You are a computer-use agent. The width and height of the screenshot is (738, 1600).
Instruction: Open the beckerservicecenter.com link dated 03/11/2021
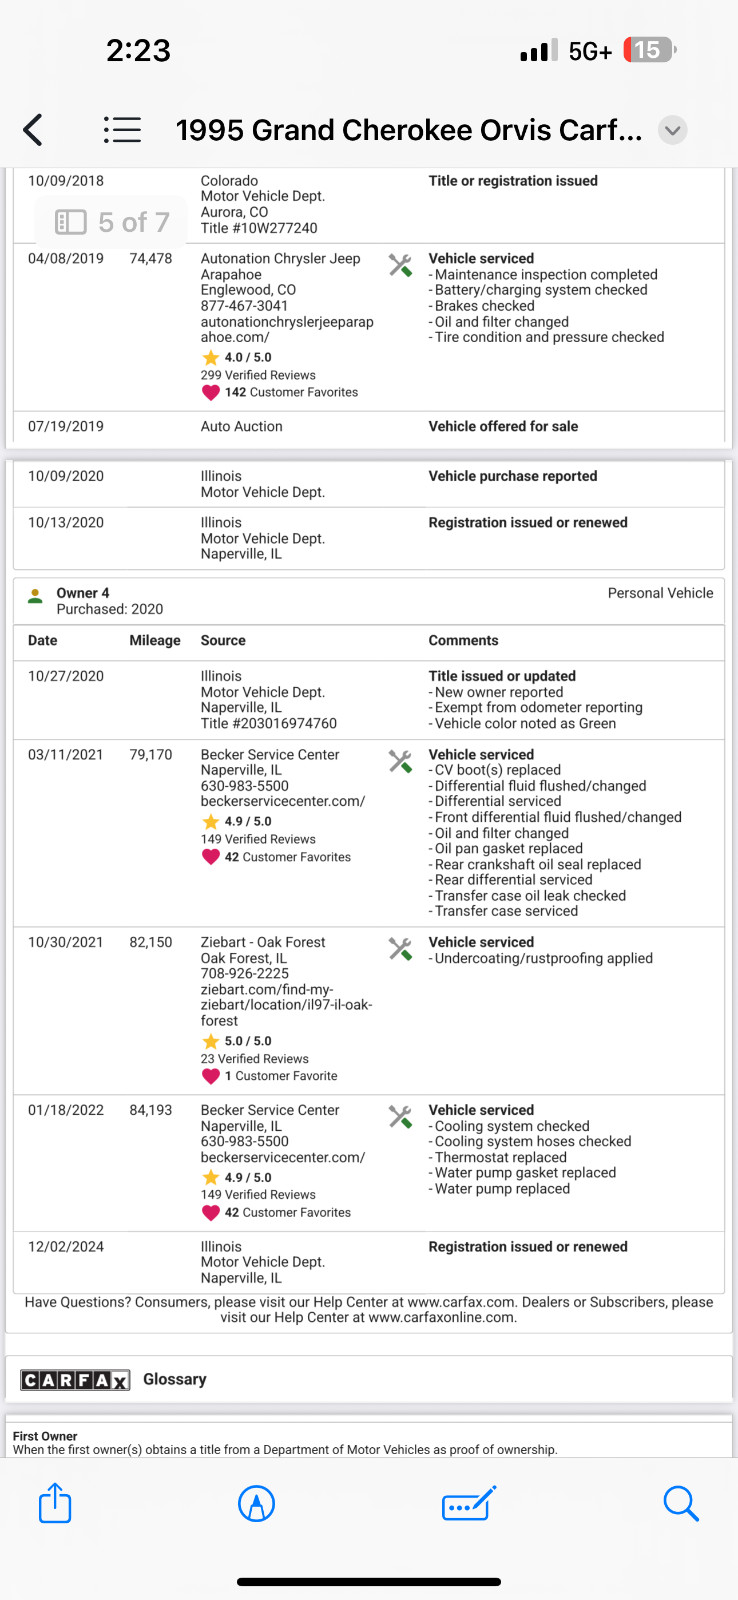(x=282, y=801)
